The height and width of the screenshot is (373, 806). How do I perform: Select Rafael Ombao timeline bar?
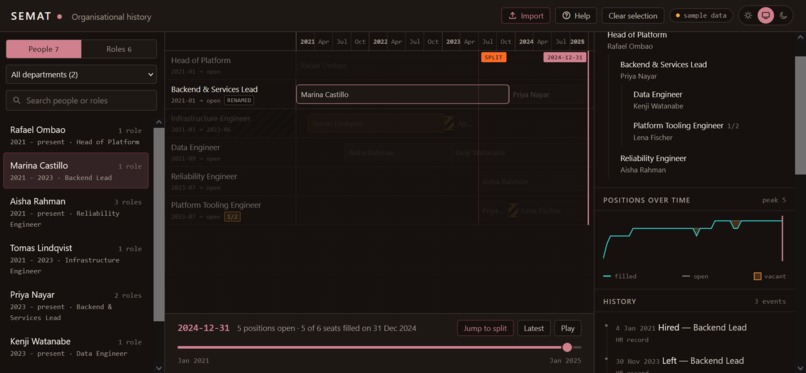point(442,66)
